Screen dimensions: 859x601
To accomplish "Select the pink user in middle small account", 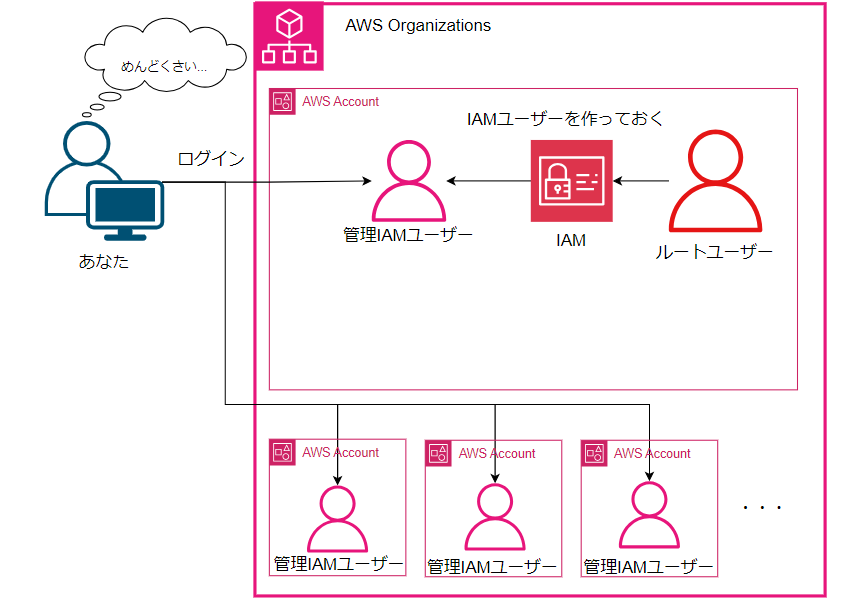I will [x=495, y=517].
